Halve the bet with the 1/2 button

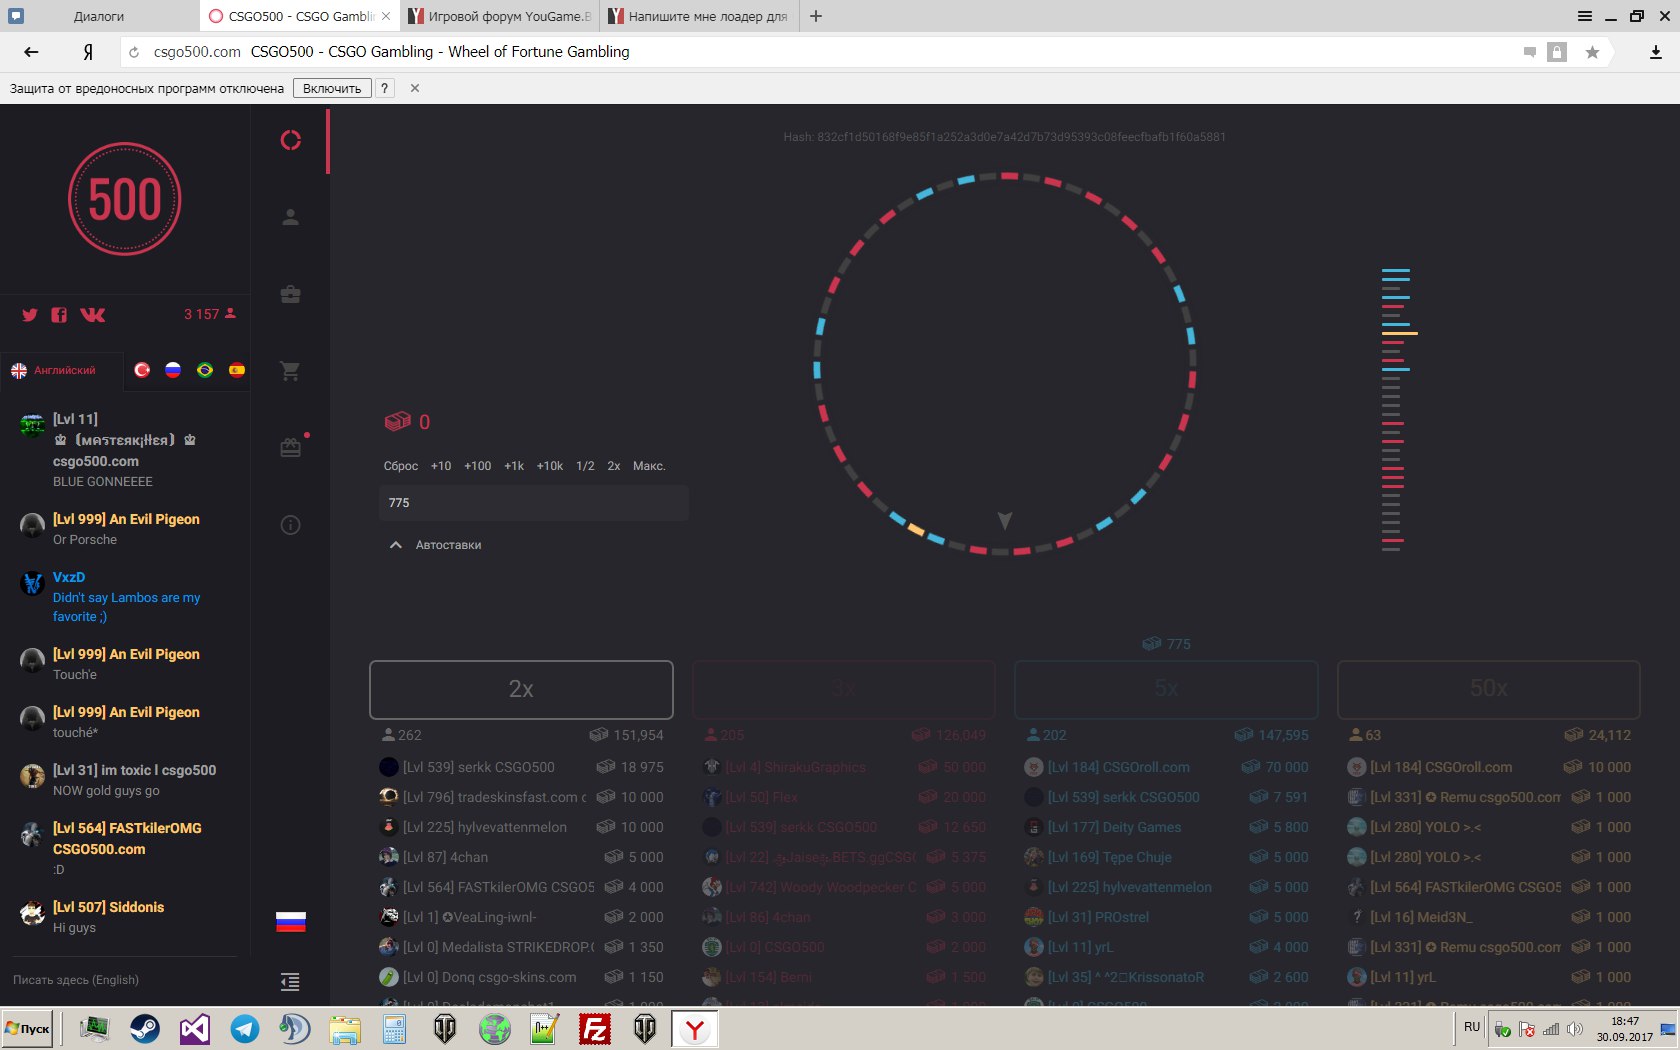585,466
